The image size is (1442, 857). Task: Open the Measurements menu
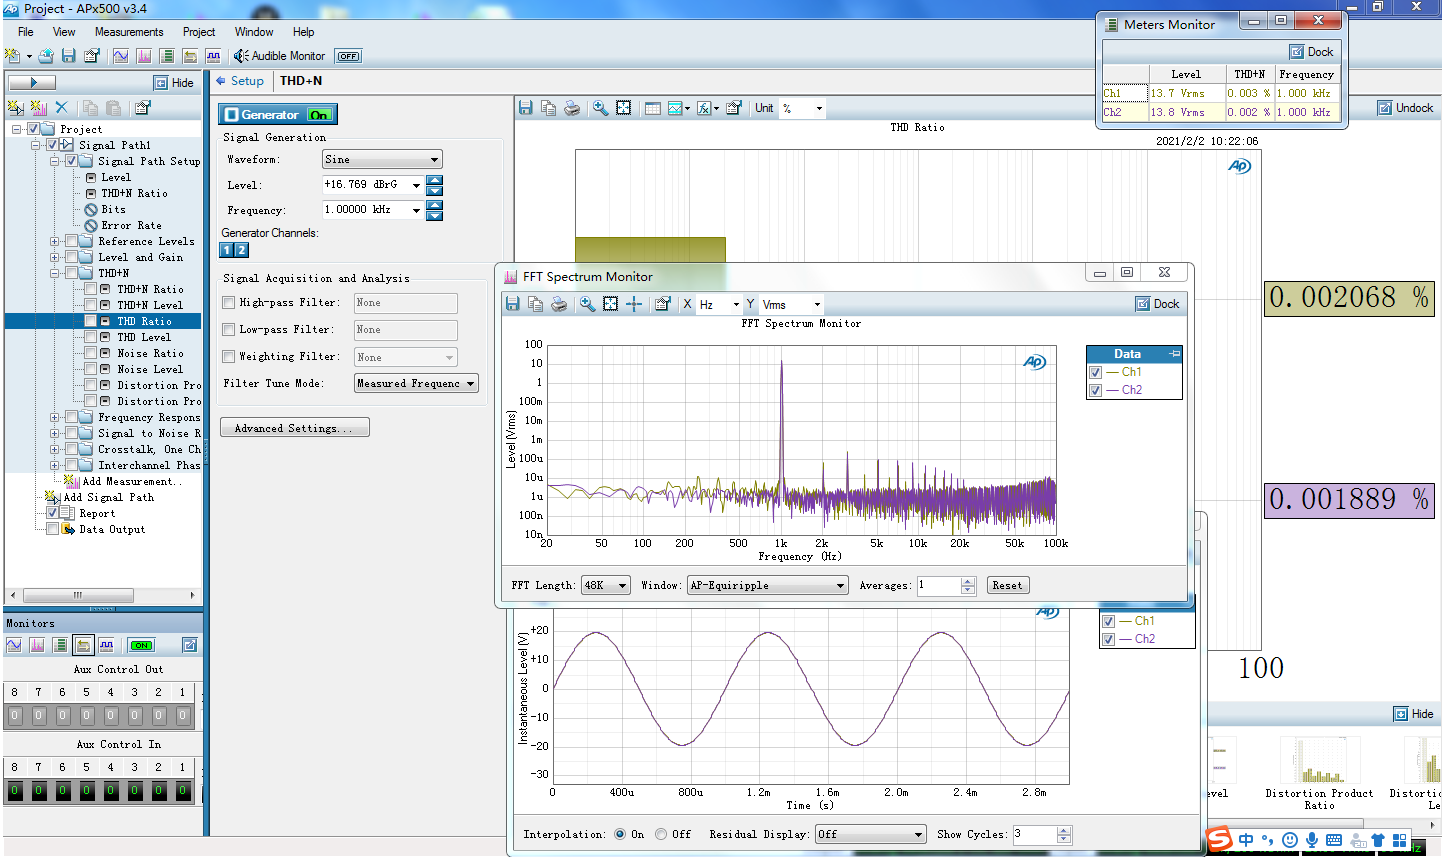pyautogui.click(x=129, y=32)
